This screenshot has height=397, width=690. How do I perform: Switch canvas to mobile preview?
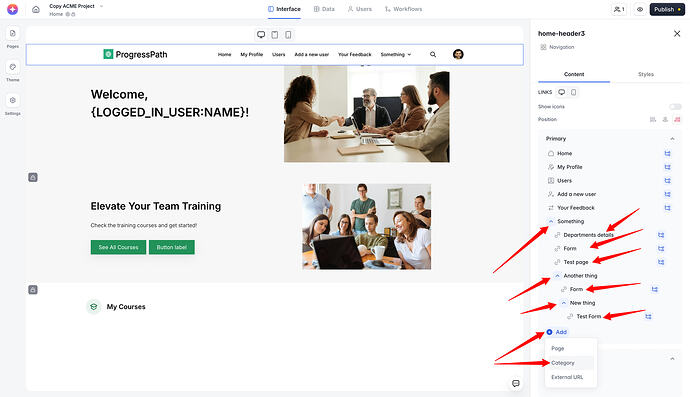pos(288,35)
